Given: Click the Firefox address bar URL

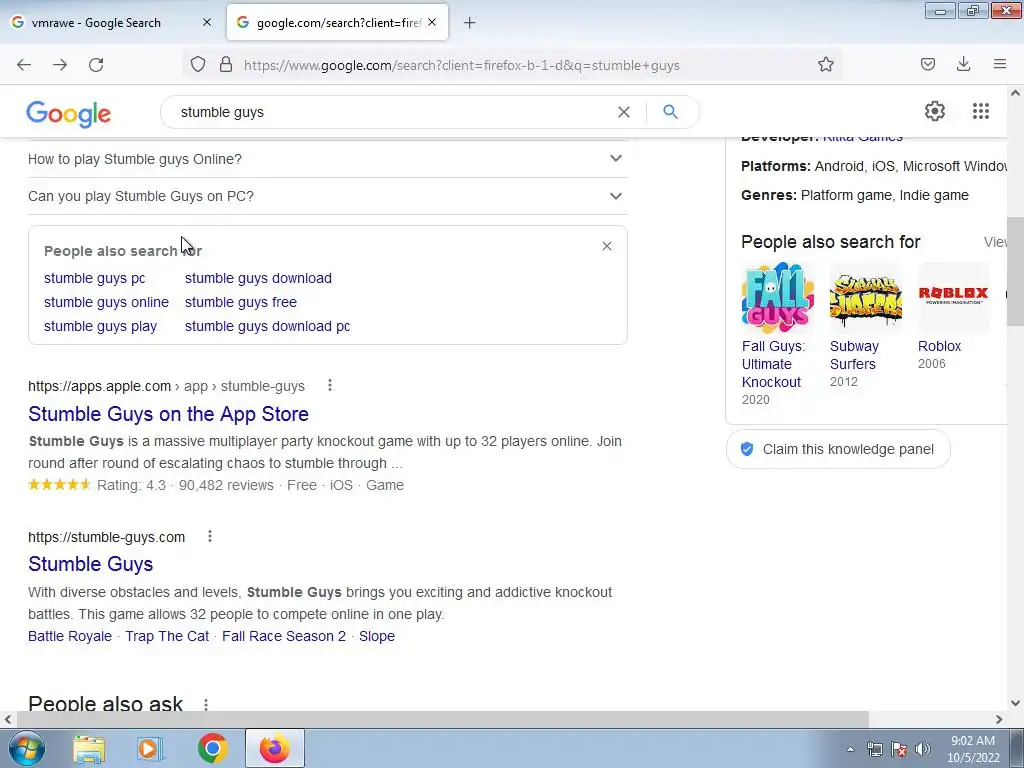Looking at the screenshot, I should tap(461, 65).
